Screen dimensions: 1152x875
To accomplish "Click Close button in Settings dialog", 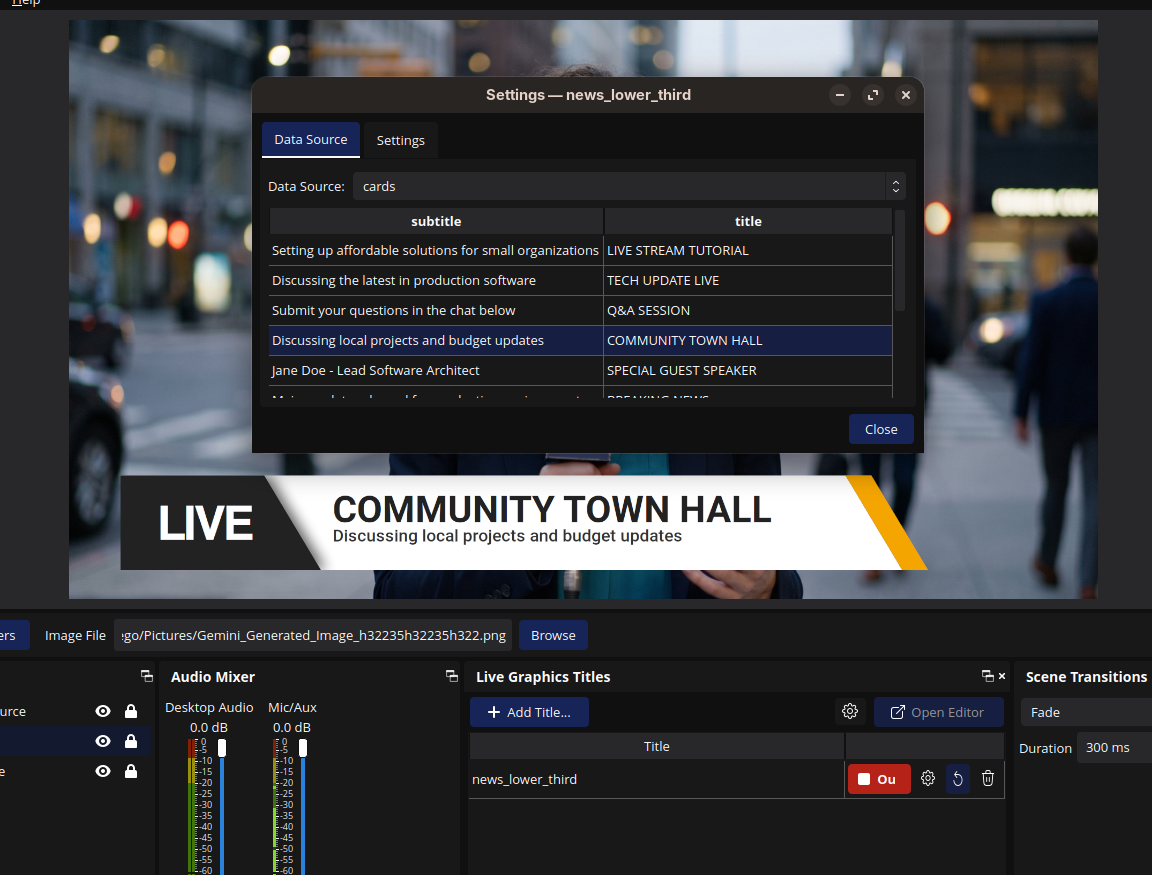I will 881,429.
